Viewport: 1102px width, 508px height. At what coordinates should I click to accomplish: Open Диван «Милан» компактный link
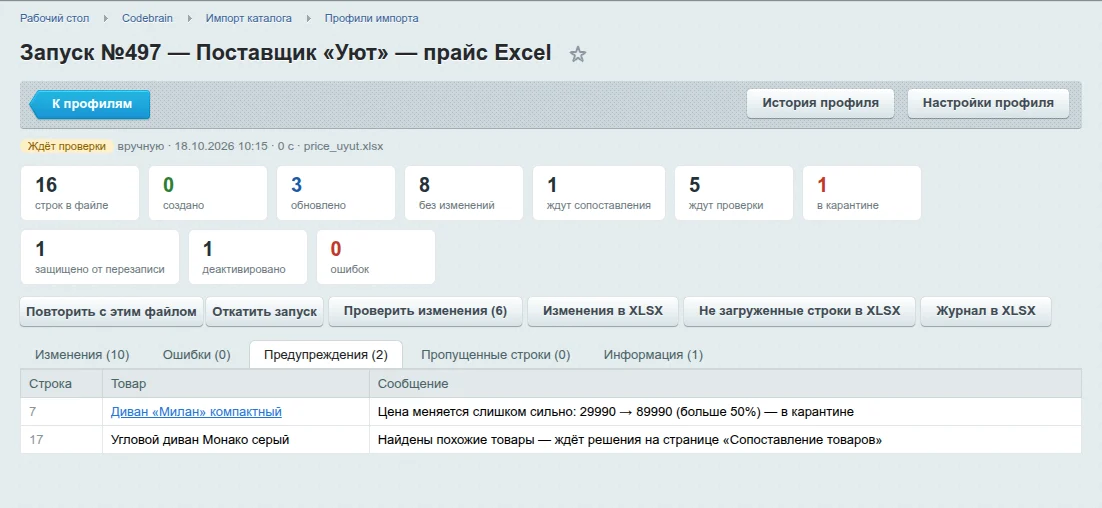click(196, 412)
